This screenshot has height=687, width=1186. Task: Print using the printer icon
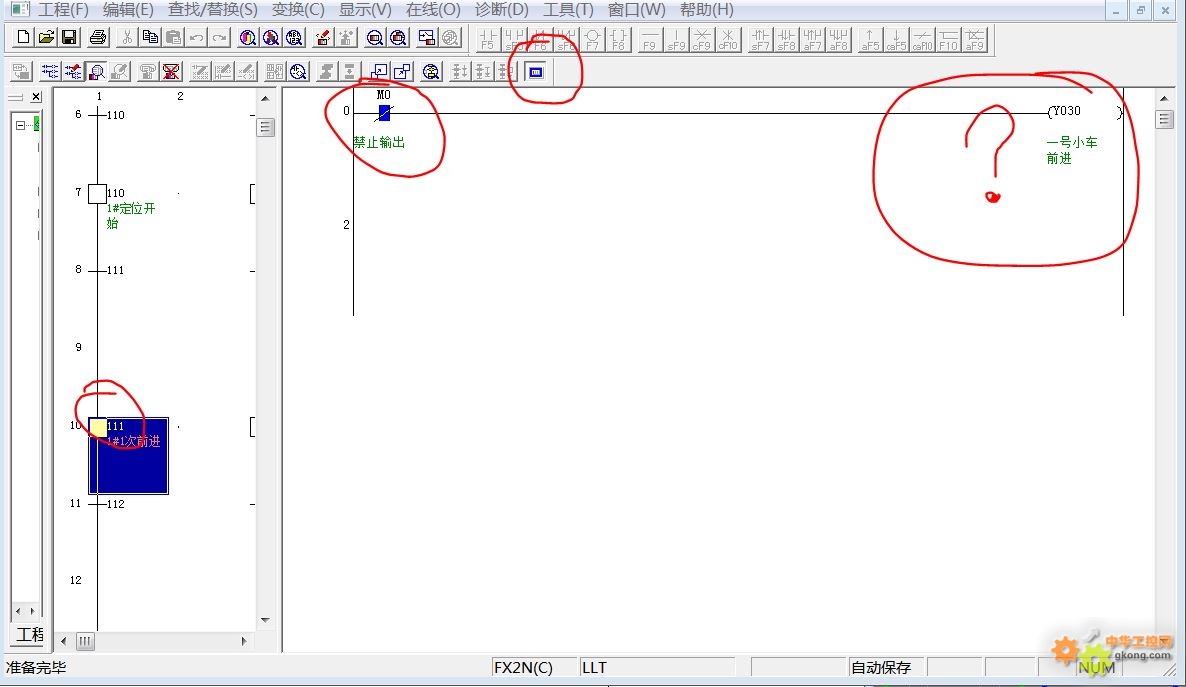click(x=98, y=37)
